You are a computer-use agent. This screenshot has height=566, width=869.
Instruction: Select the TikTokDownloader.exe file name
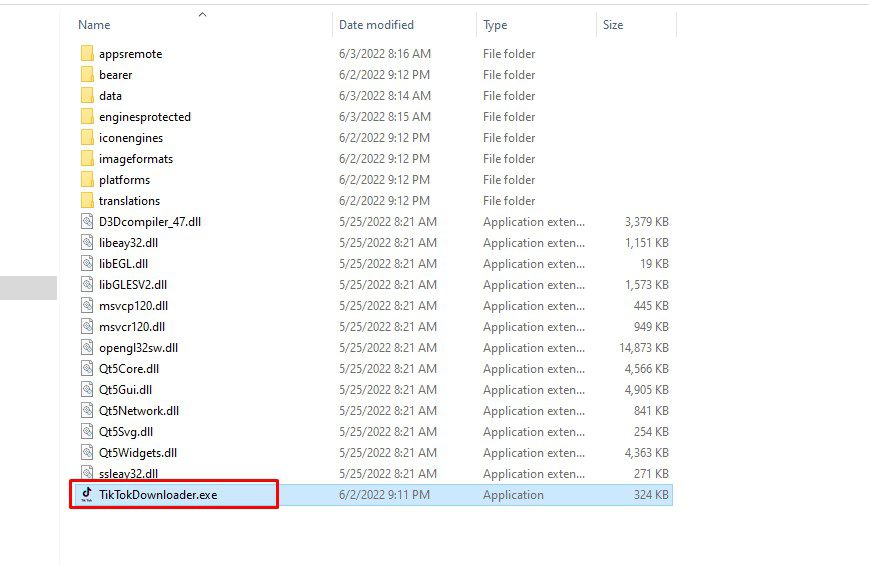click(158, 494)
